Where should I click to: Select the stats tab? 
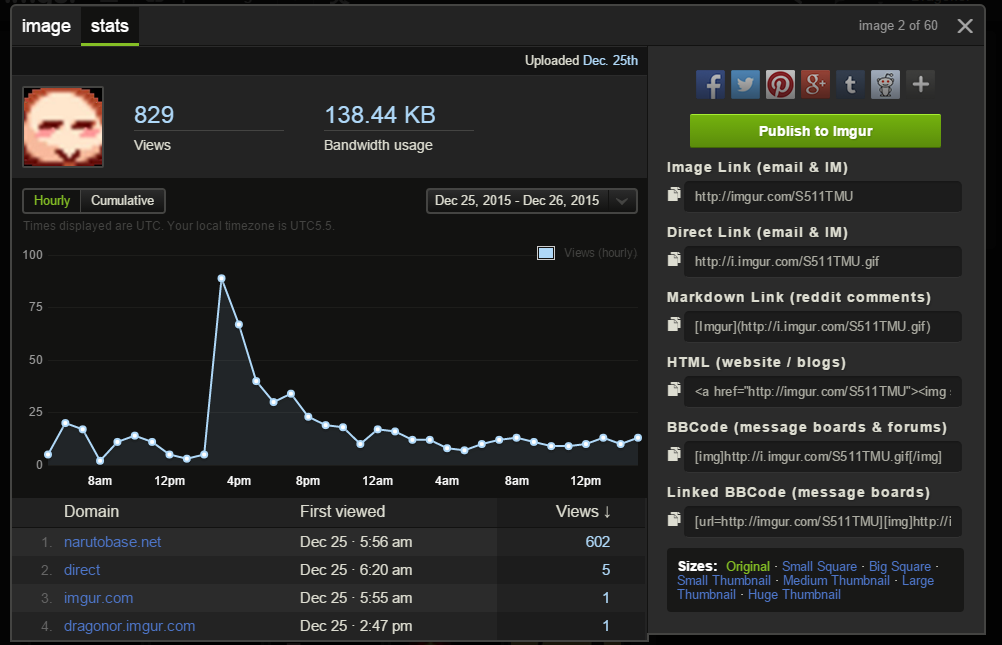[x=110, y=26]
